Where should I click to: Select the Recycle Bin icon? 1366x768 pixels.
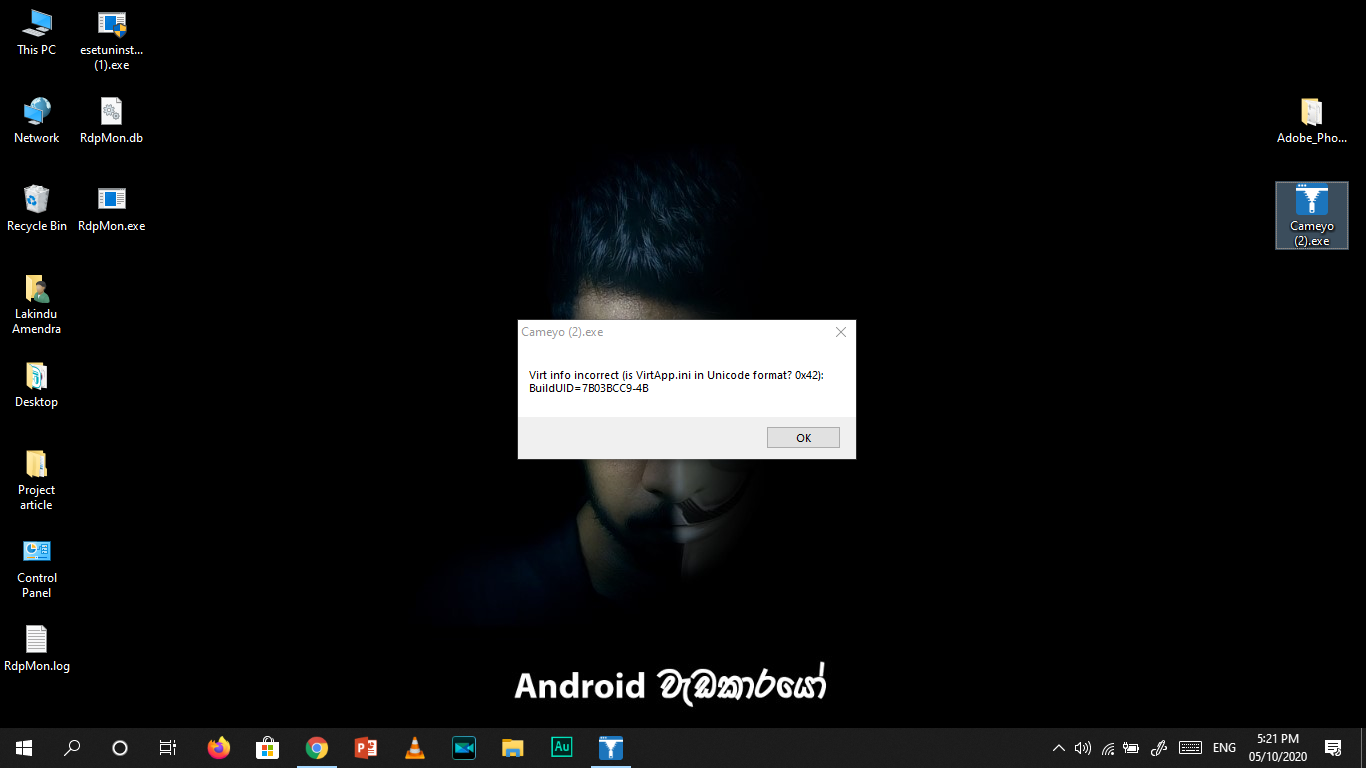37,208
